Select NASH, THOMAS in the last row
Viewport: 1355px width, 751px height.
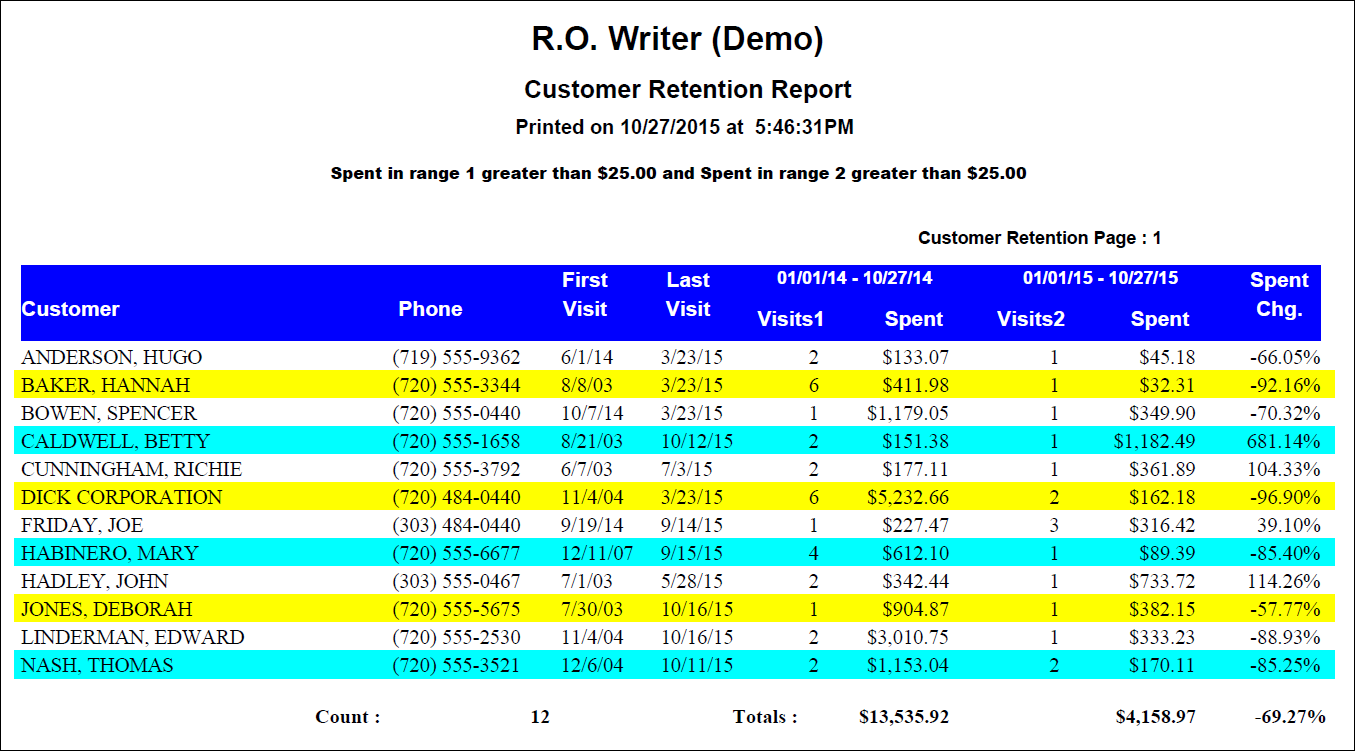coord(98,665)
